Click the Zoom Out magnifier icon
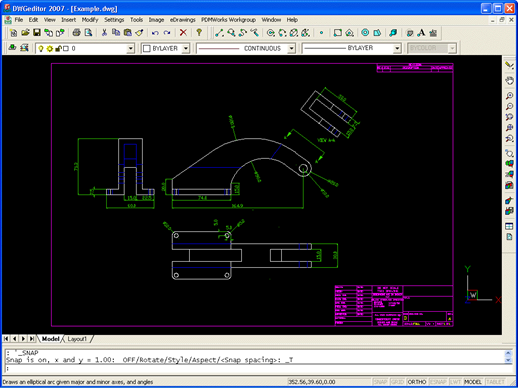This screenshot has height=388, width=518. pos(509,106)
